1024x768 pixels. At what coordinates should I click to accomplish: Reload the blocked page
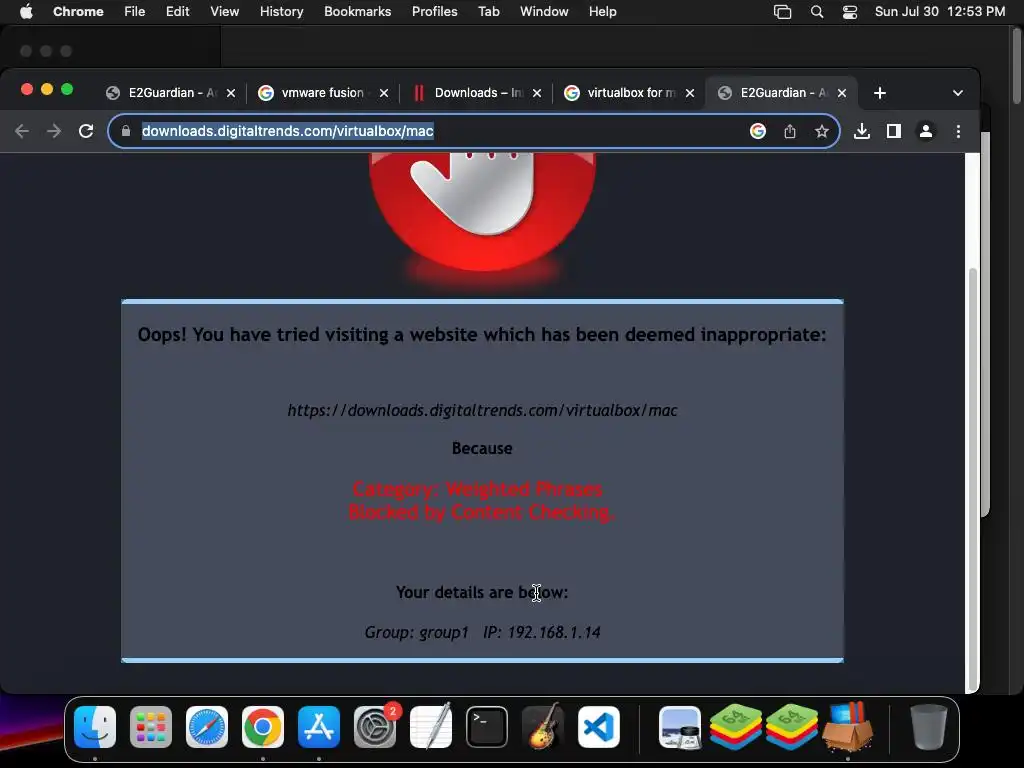pyautogui.click(x=86, y=131)
